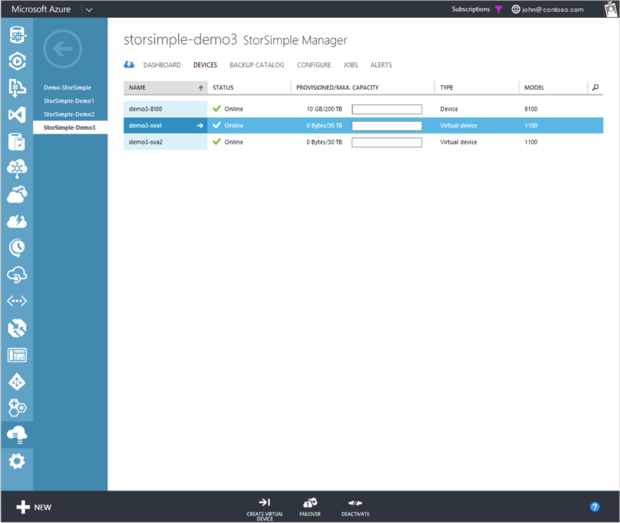Click the New button
Viewport: 620px width, 523px height.
(34, 507)
